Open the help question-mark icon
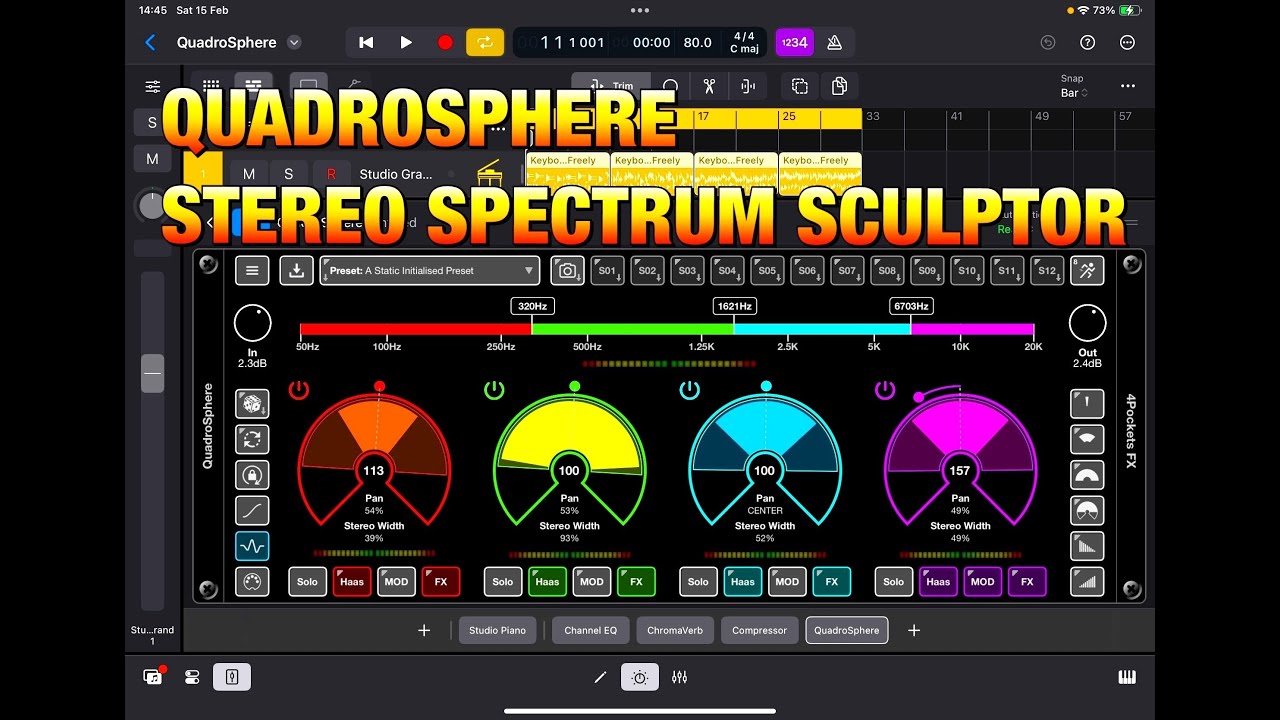 coord(1088,42)
